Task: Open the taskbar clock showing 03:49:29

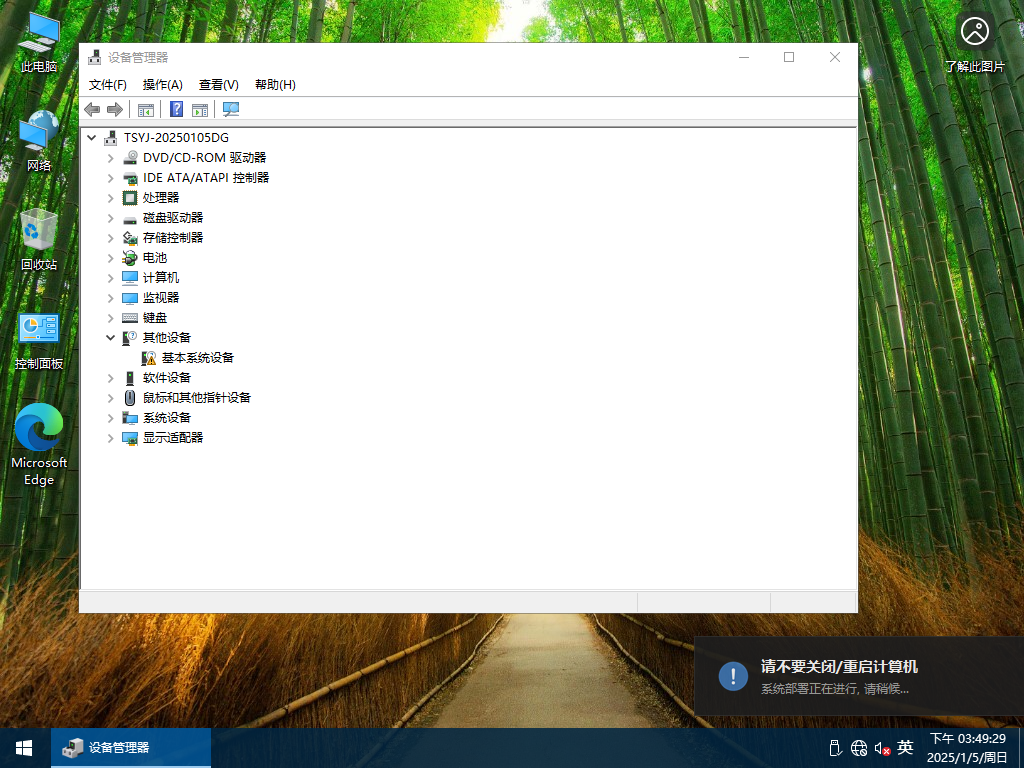Action: point(967,748)
